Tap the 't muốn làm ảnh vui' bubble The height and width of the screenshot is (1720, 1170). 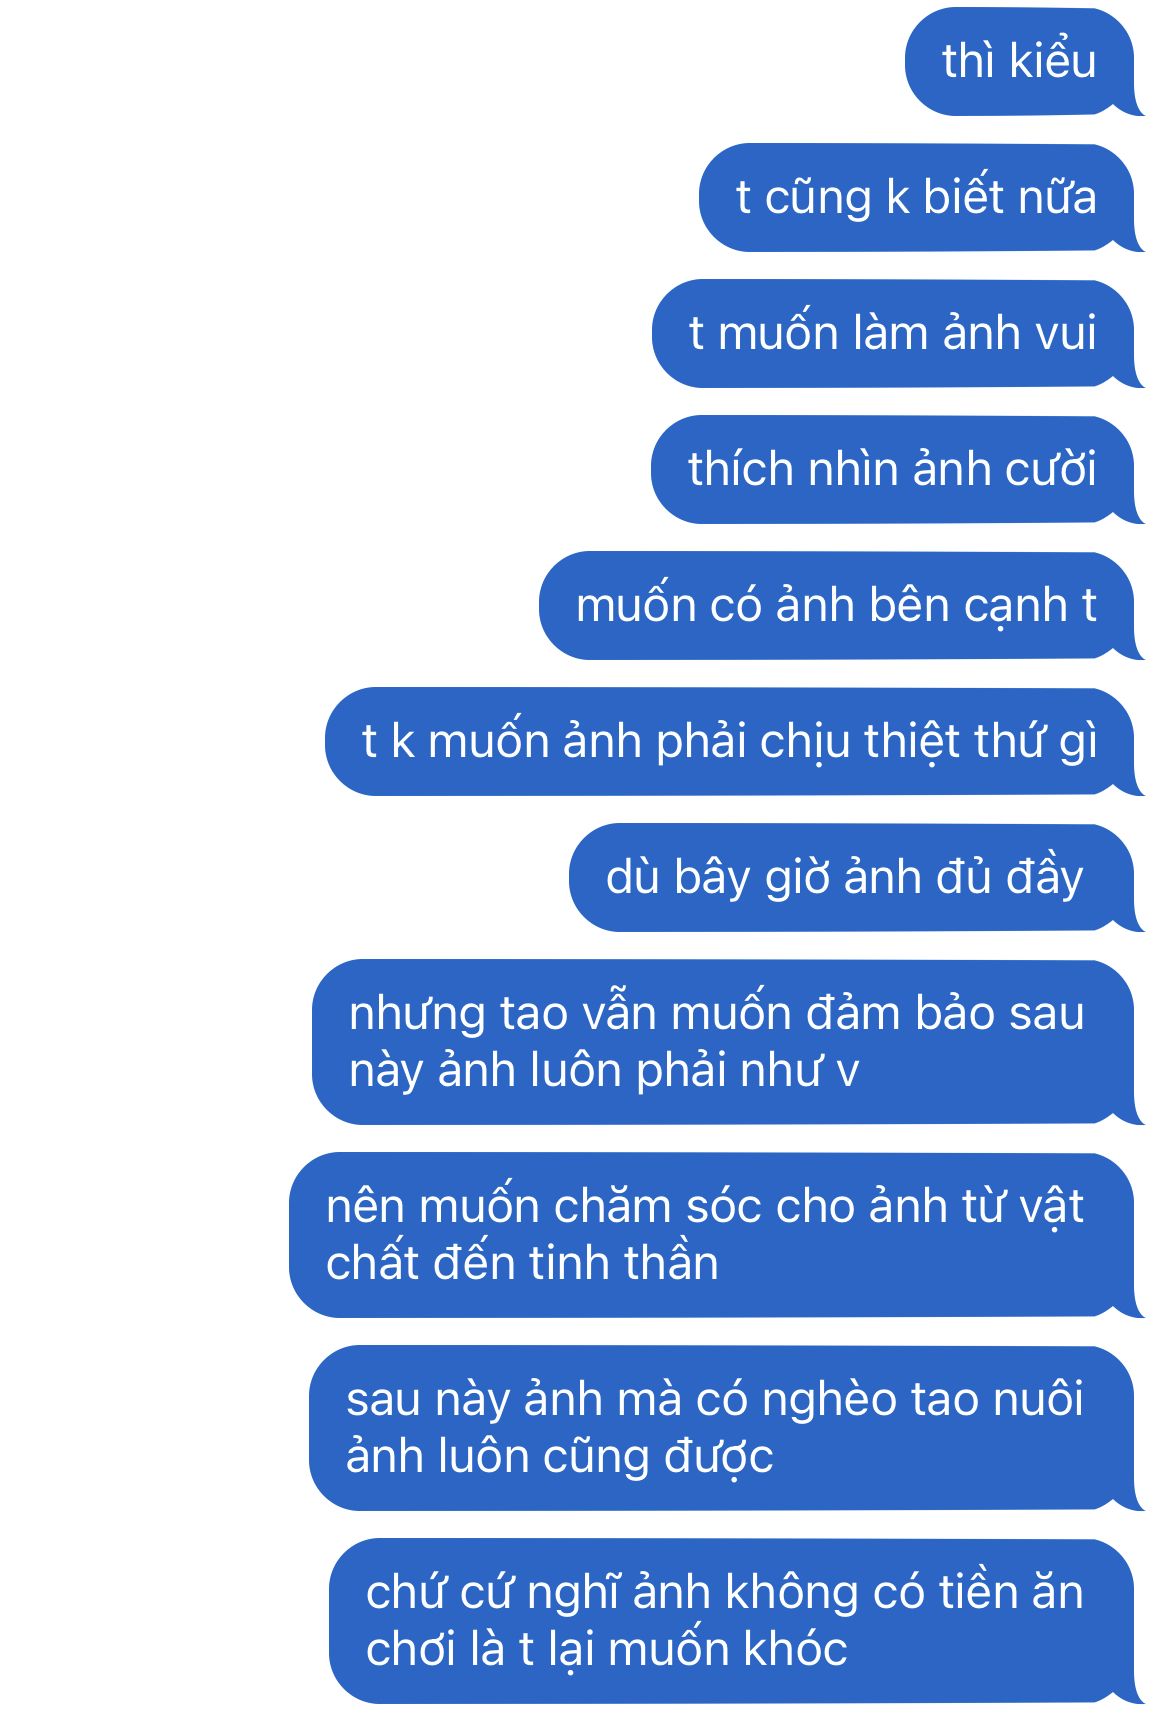(x=895, y=333)
